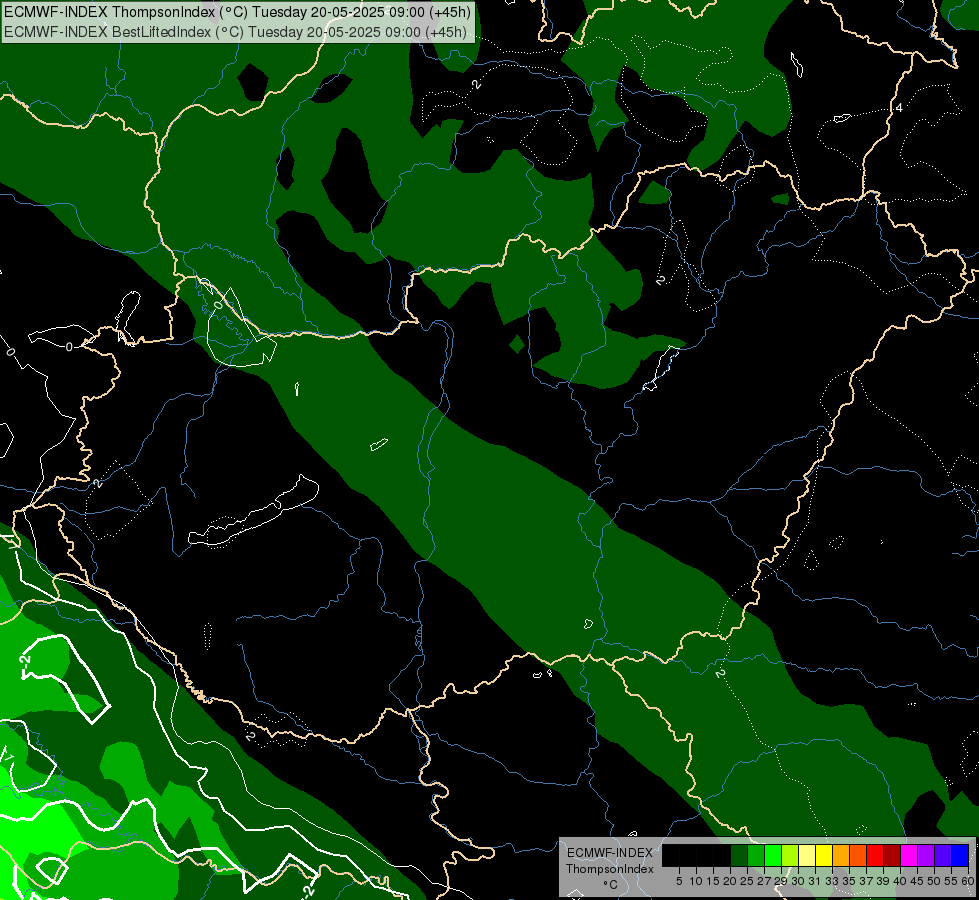
Task: Pick the yellow-green 29–30 legend swatch
Action: click(790, 855)
